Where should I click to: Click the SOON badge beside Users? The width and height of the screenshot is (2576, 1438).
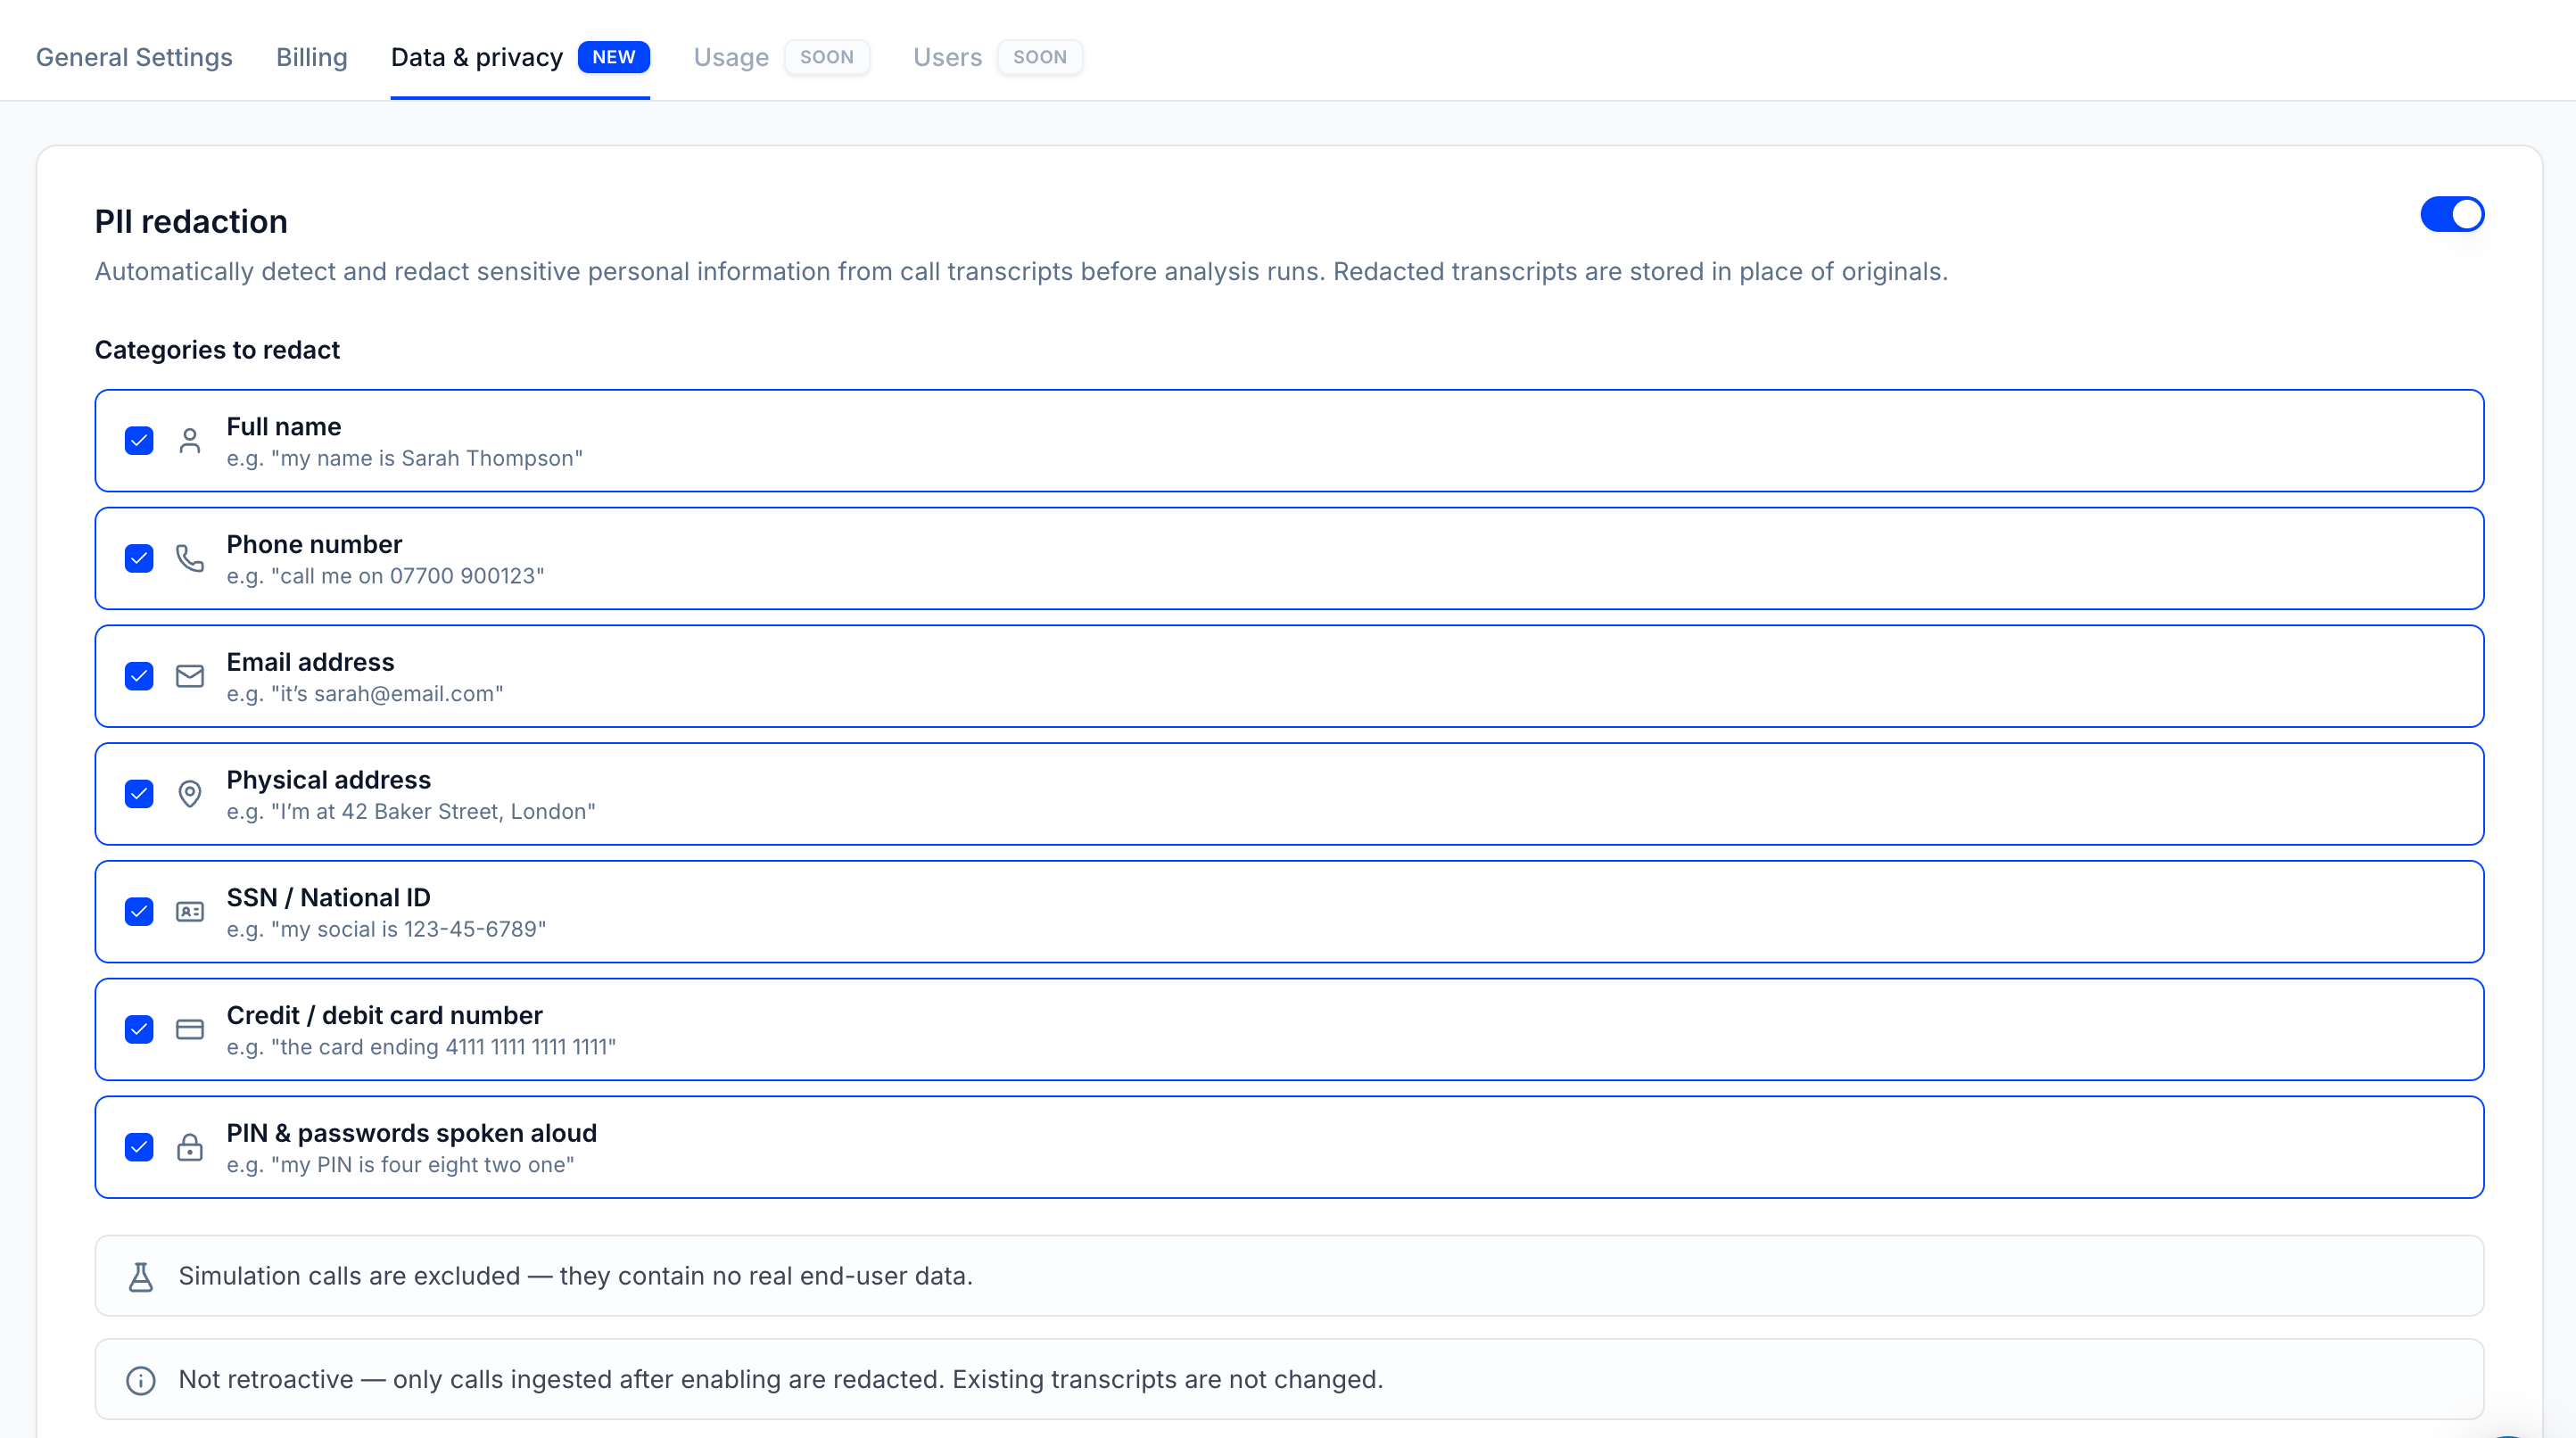click(x=1040, y=57)
